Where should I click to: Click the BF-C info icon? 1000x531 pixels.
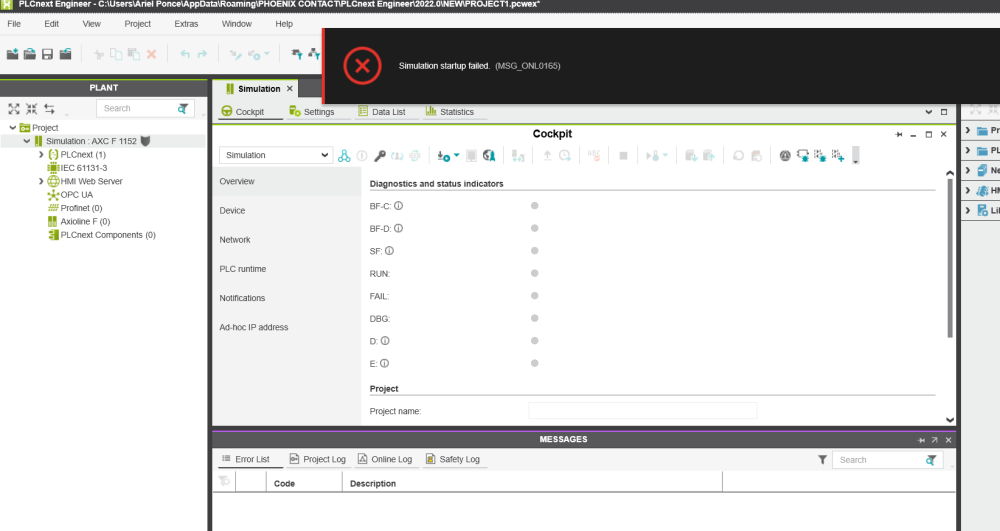(x=398, y=206)
